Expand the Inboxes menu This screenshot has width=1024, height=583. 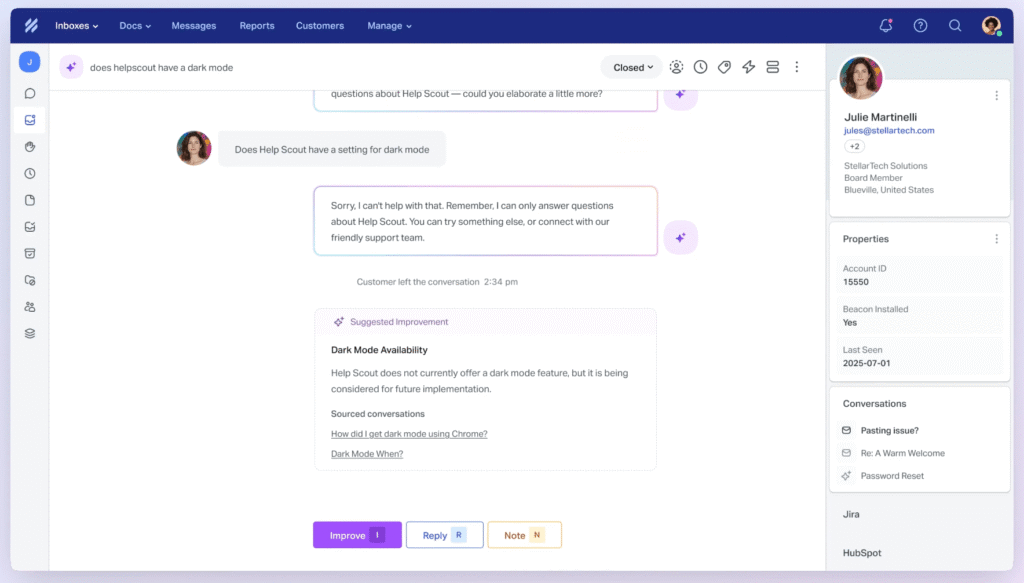(x=78, y=26)
